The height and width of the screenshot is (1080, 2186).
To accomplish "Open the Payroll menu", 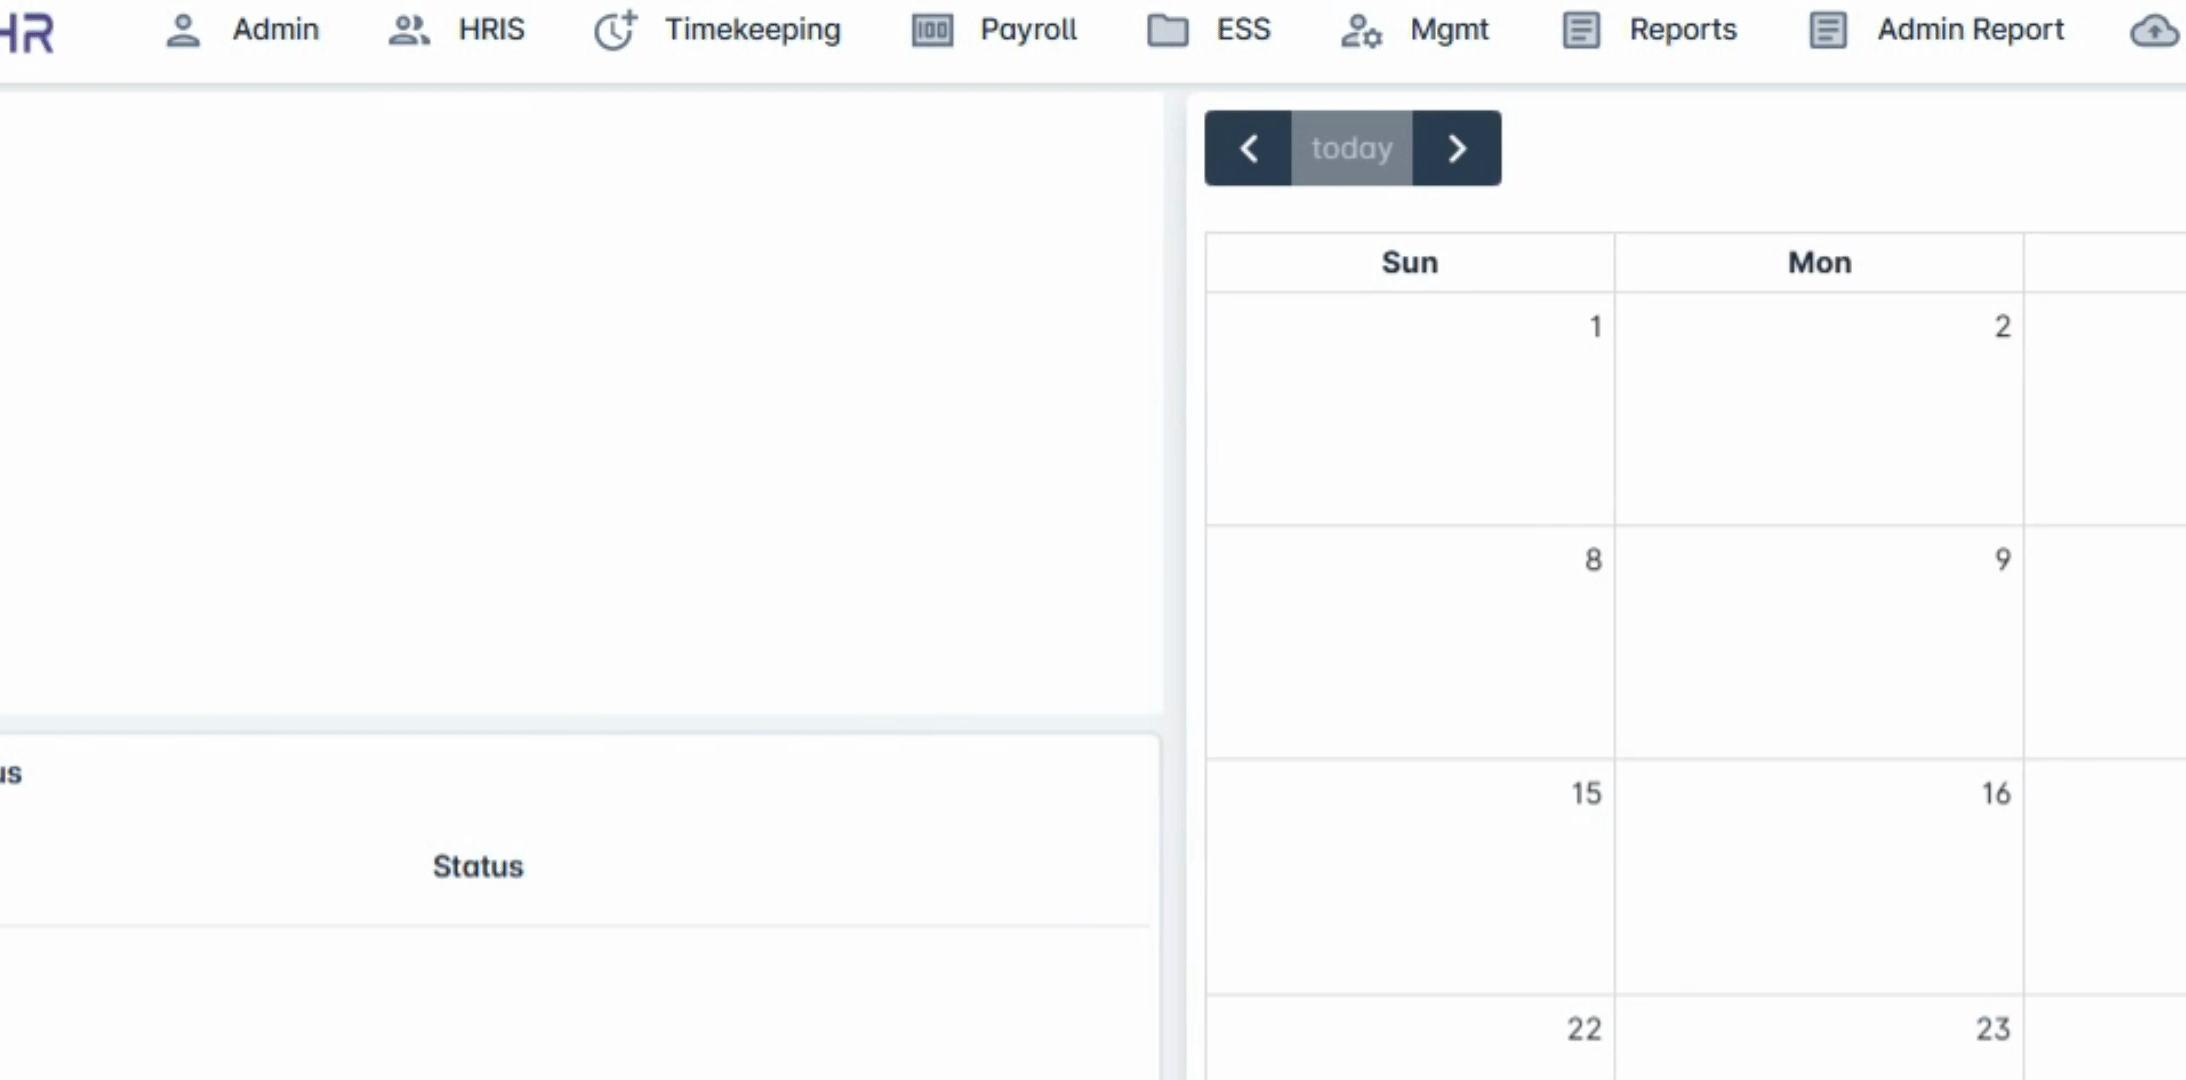I will 1028,30.
